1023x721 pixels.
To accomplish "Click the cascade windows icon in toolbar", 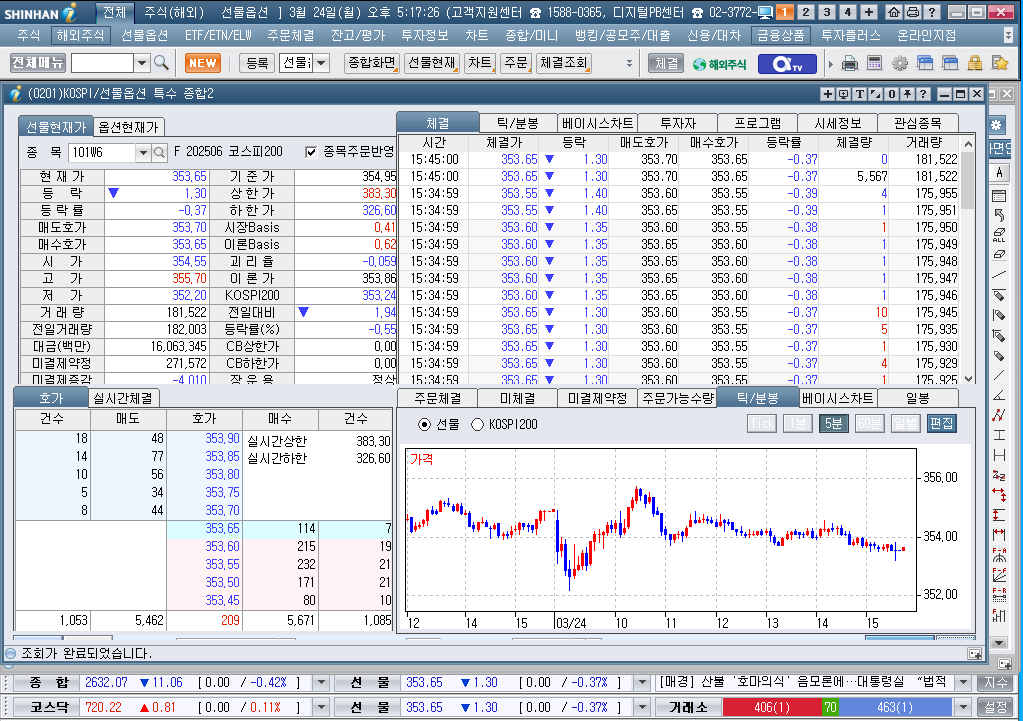I will 924,63.
